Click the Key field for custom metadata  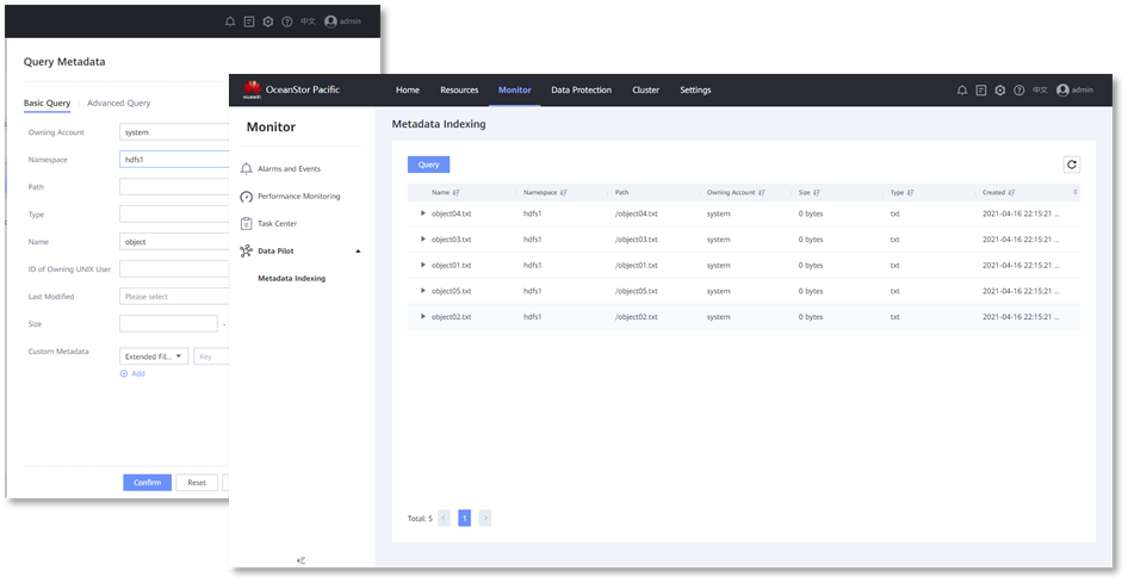(x=211, y=356)
